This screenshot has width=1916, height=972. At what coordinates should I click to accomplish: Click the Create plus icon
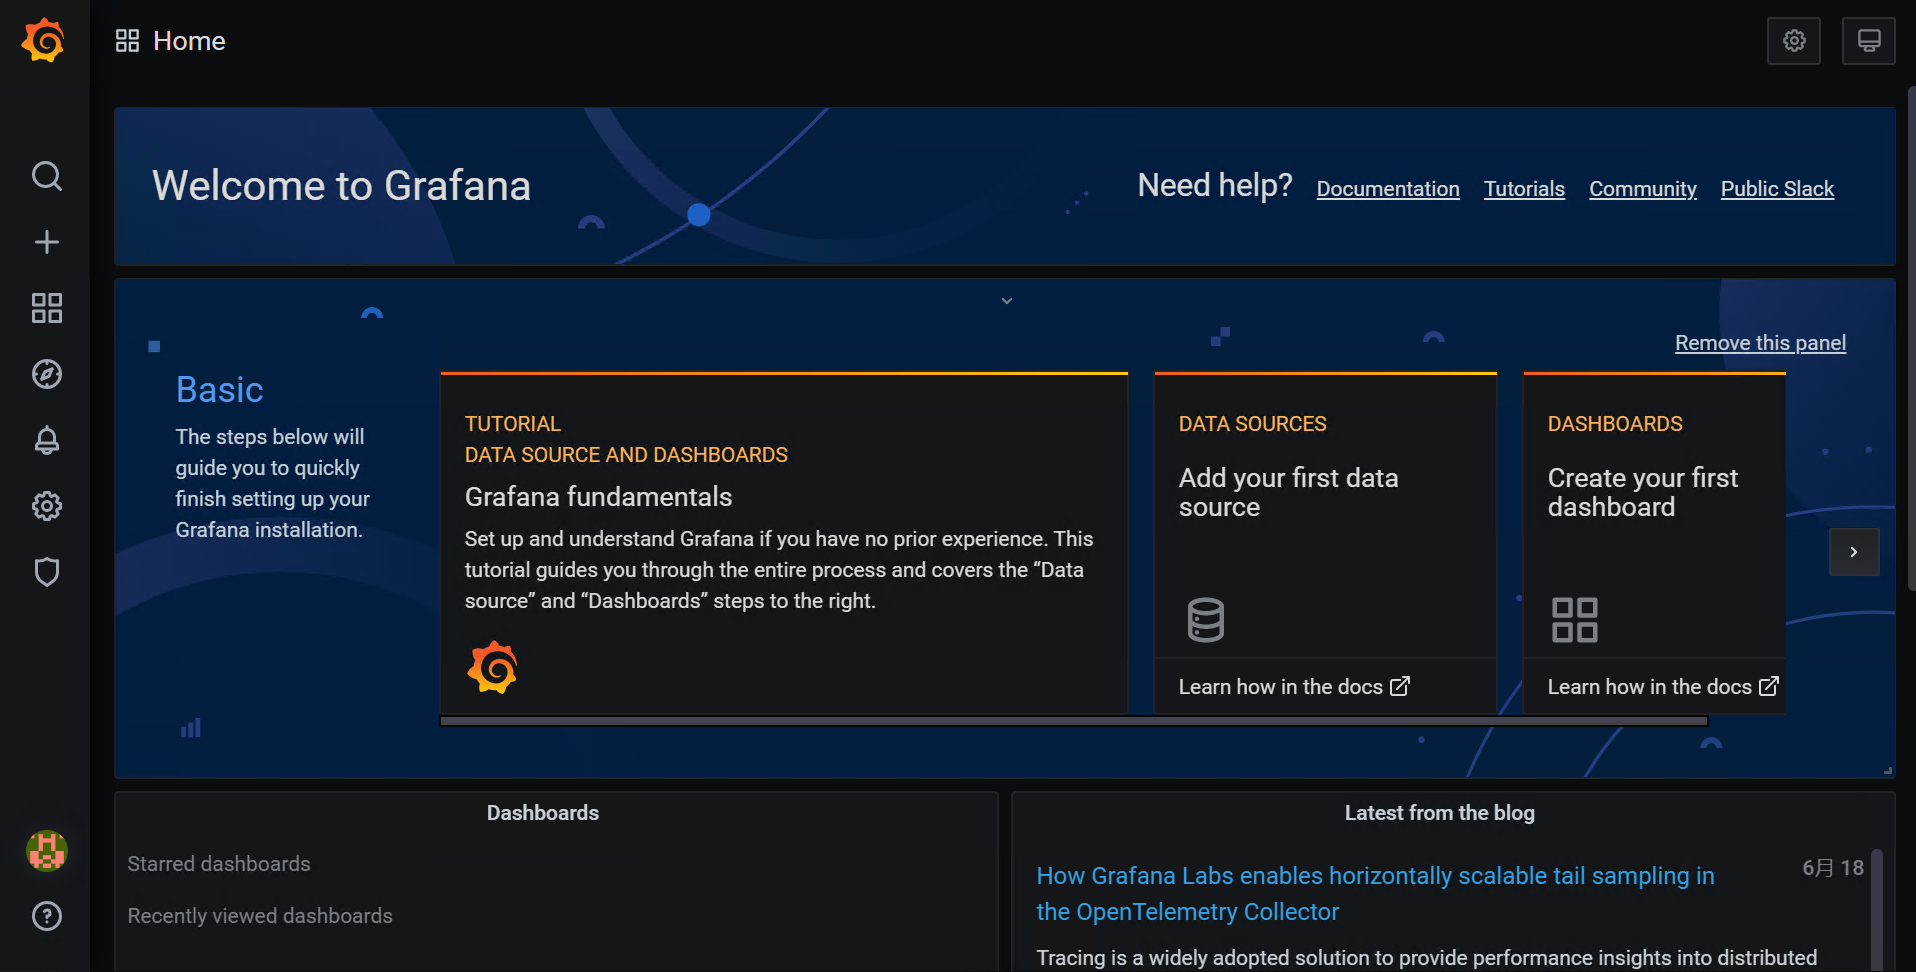tap(46, 242)
